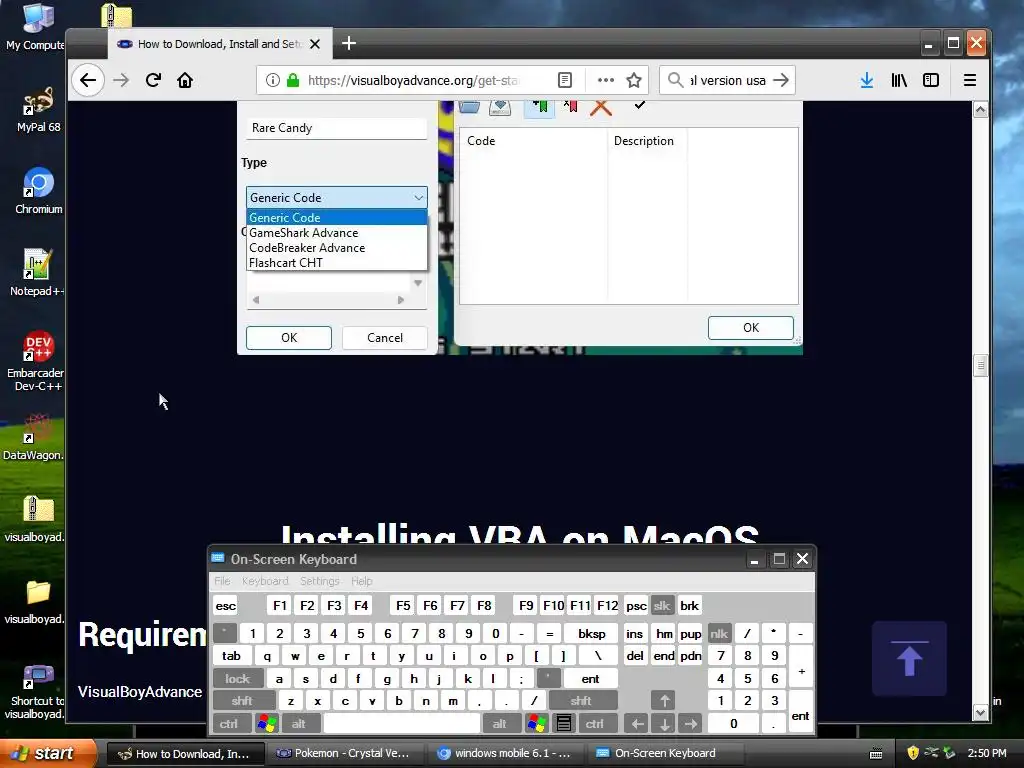The width and height of the screenshot is (1024, 768).
Task: Submit the search with the arrow button
Action: [x=780, y=80]
